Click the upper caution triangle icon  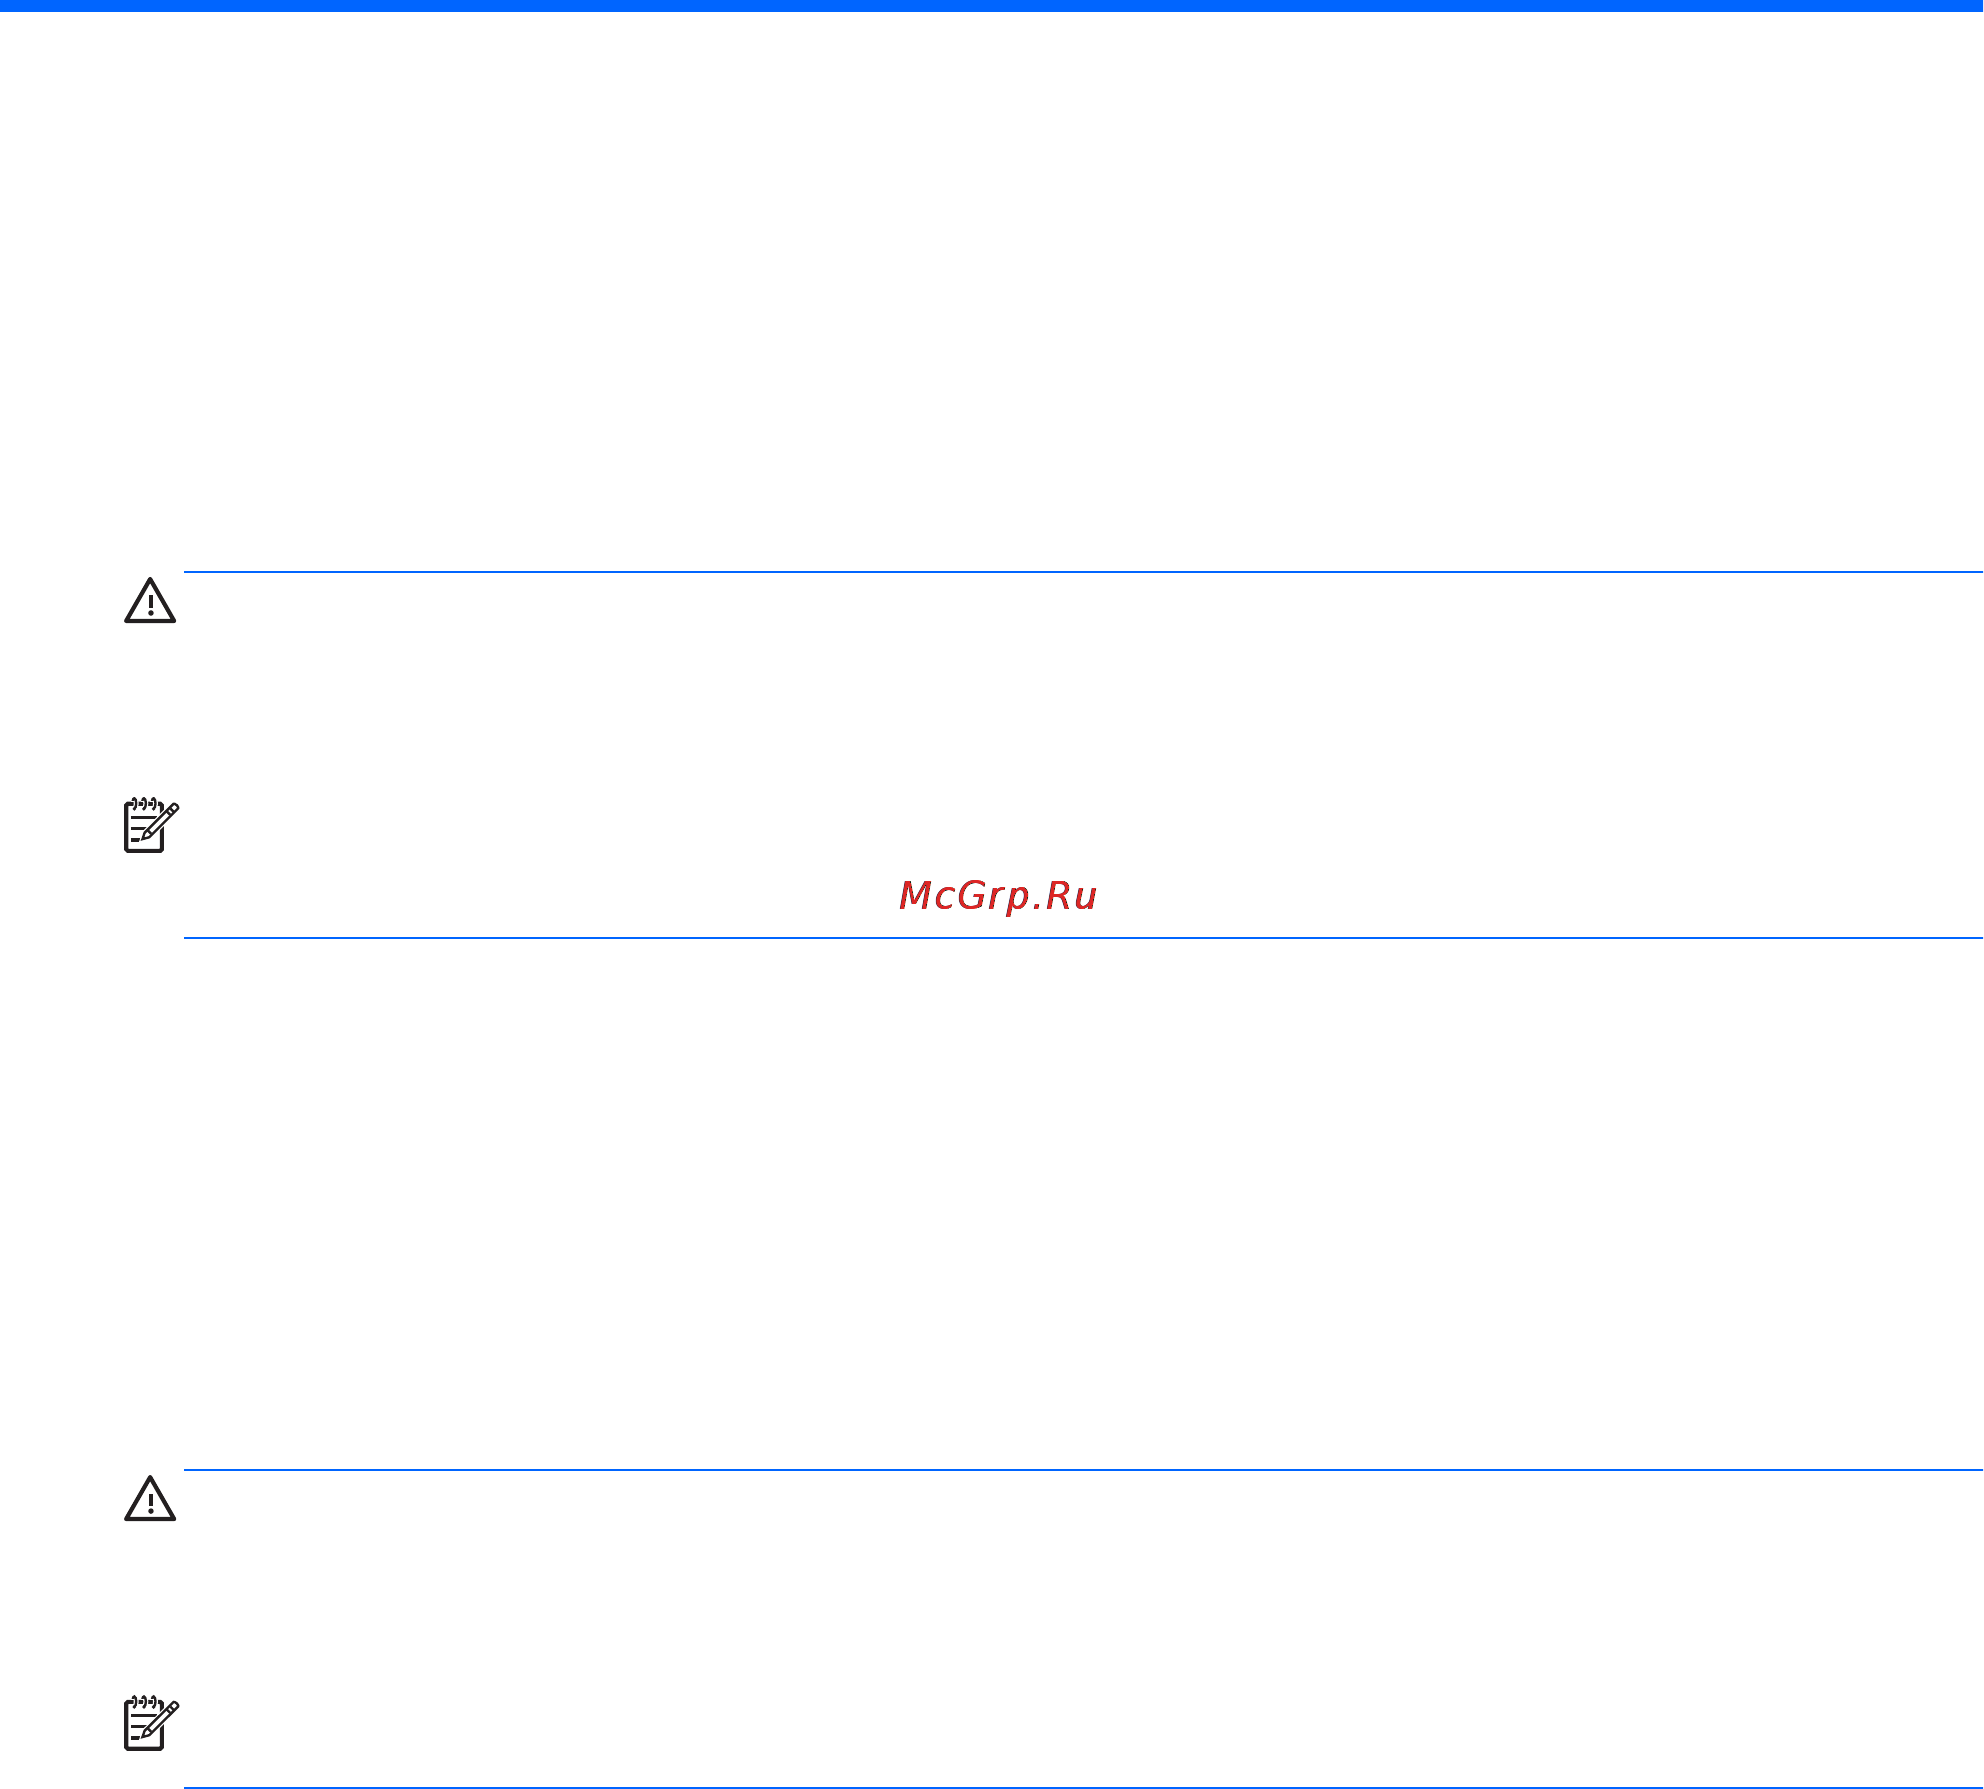[150, 600]
